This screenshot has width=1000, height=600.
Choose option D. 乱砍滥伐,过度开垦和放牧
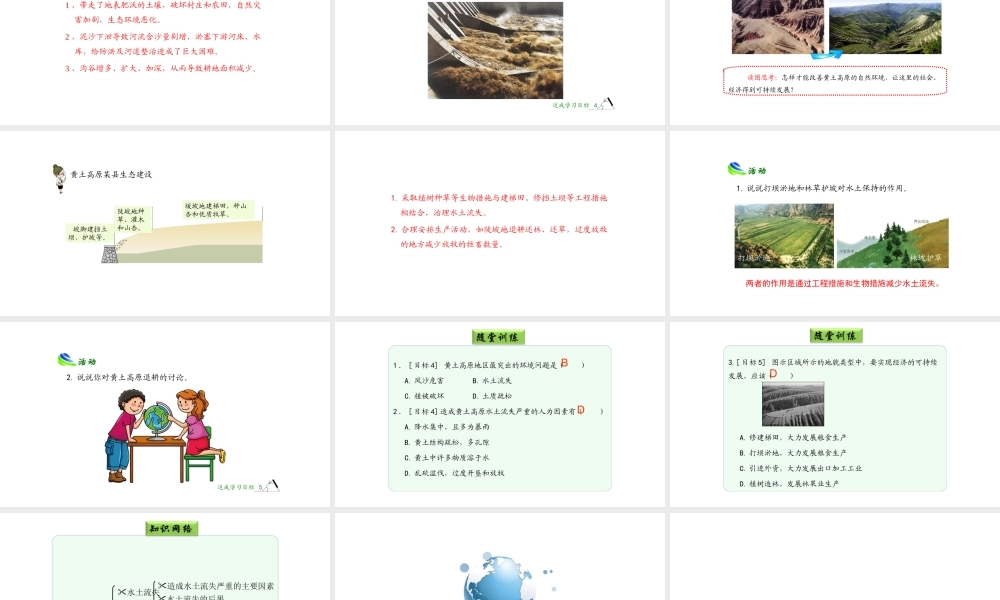point(454,473)
